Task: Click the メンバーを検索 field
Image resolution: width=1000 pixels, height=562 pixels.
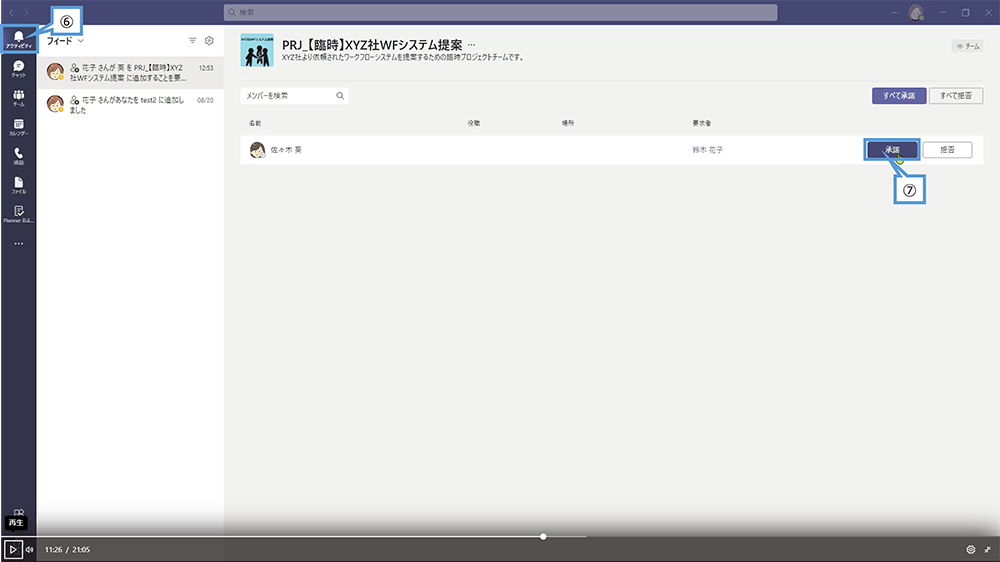Action: (x=294, y=96)
